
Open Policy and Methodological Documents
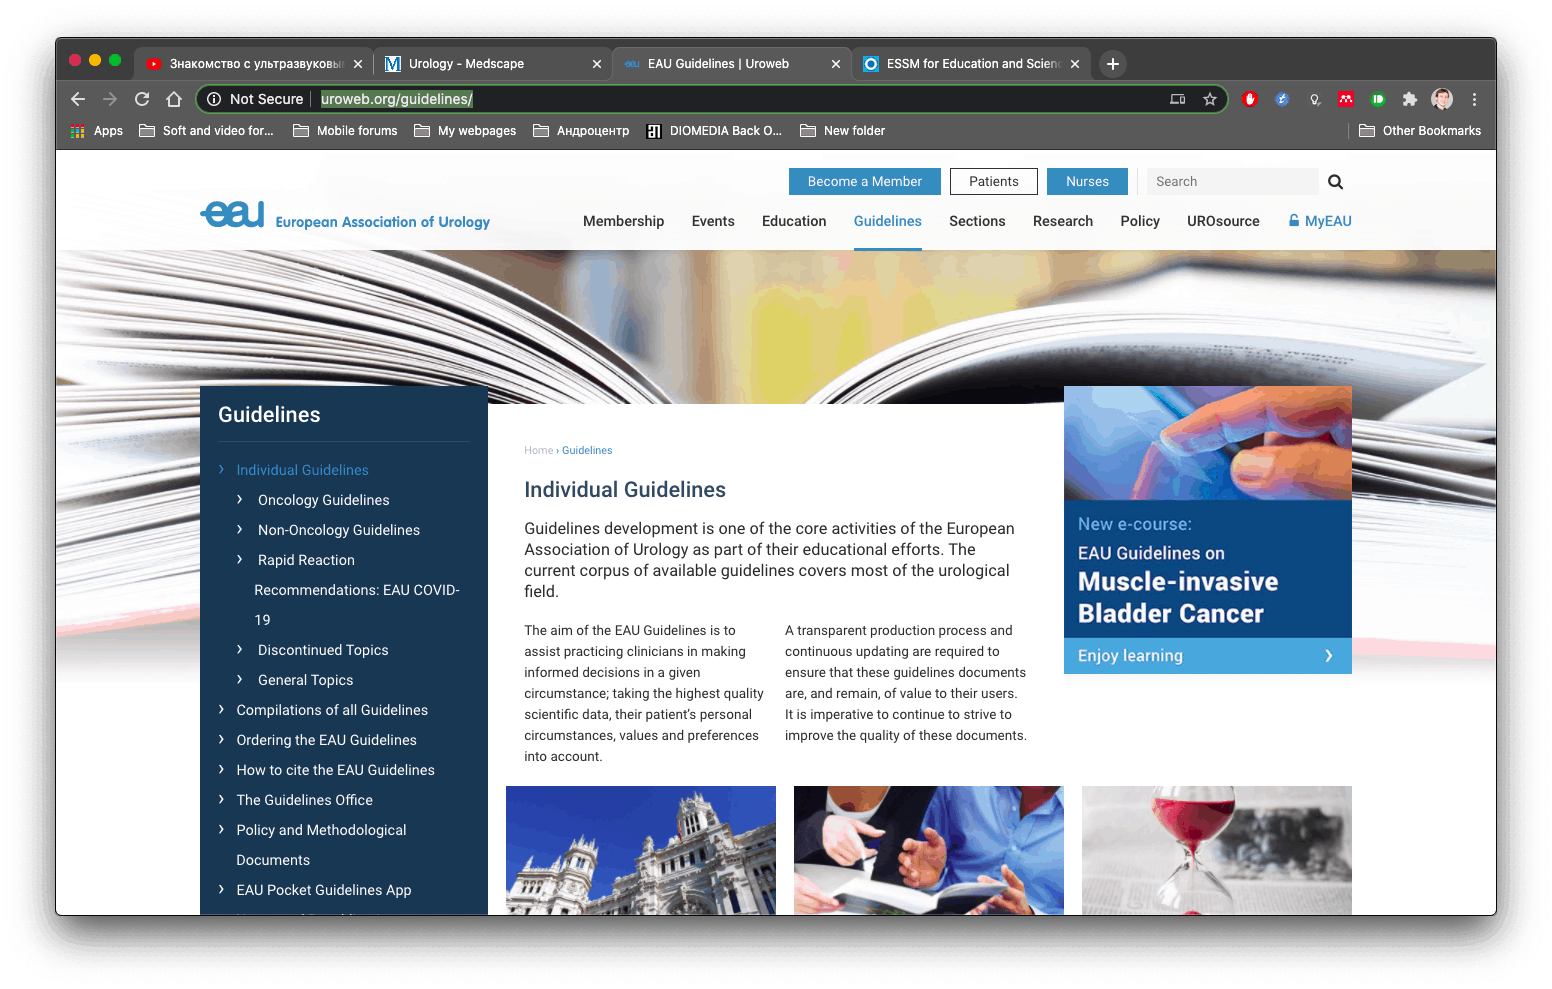coord(321,845)
